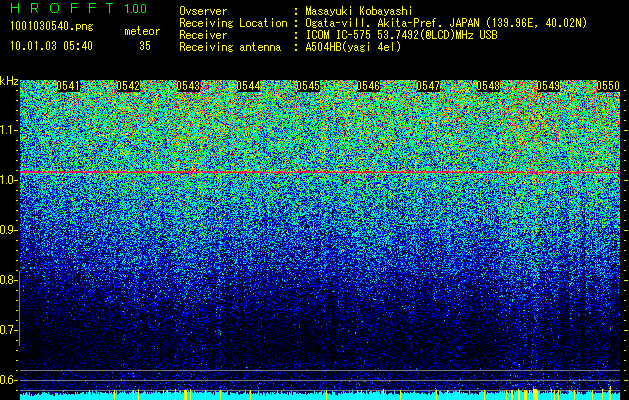
Task: Select observer name Masayuki Kobayashi
Action: (359, 11)
